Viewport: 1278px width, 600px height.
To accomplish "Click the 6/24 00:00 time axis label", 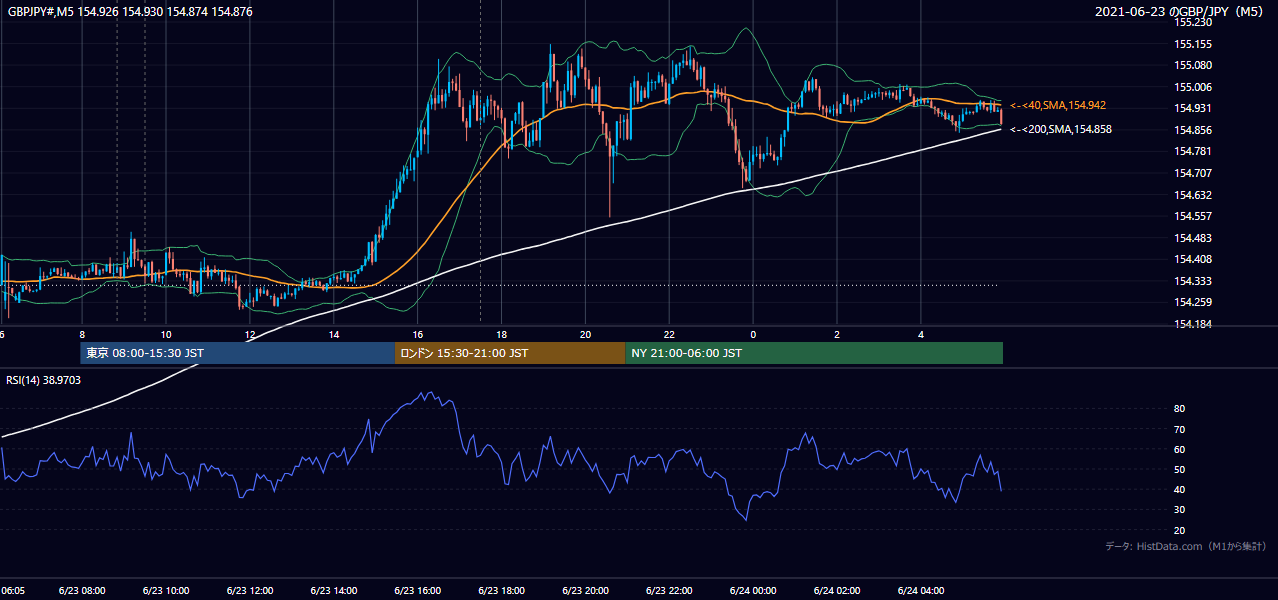I will pyautogui.click(x=754, y=591).
